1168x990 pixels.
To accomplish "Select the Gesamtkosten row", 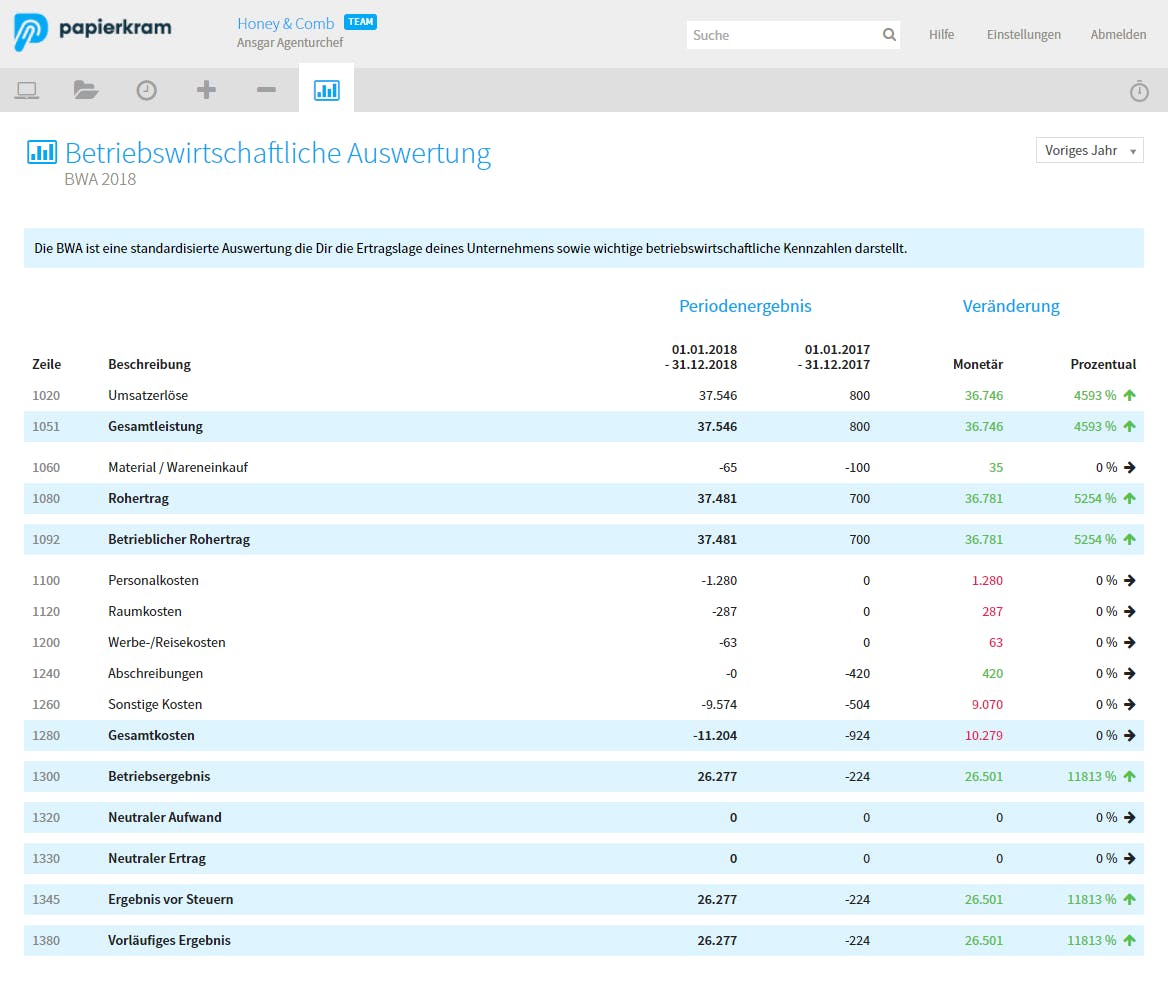I will [x=151, y=736].
